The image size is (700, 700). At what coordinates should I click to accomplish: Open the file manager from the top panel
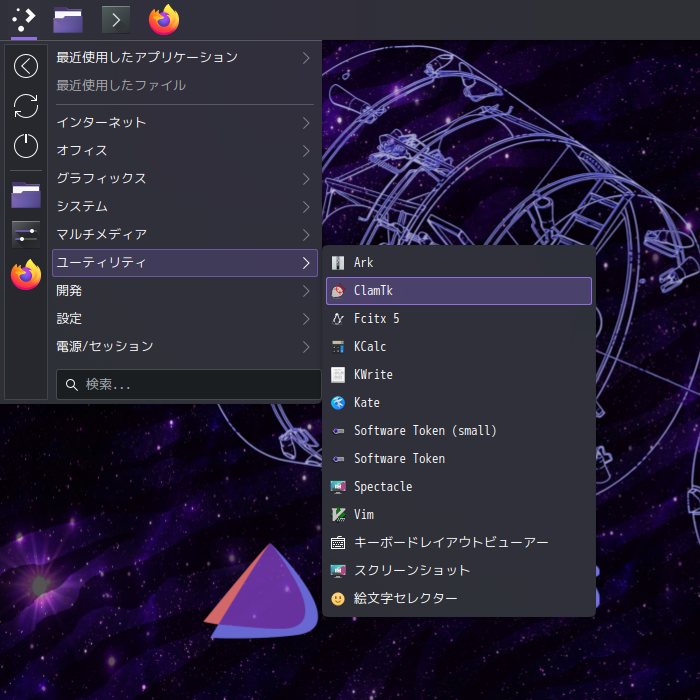click(x=68, y=20)
